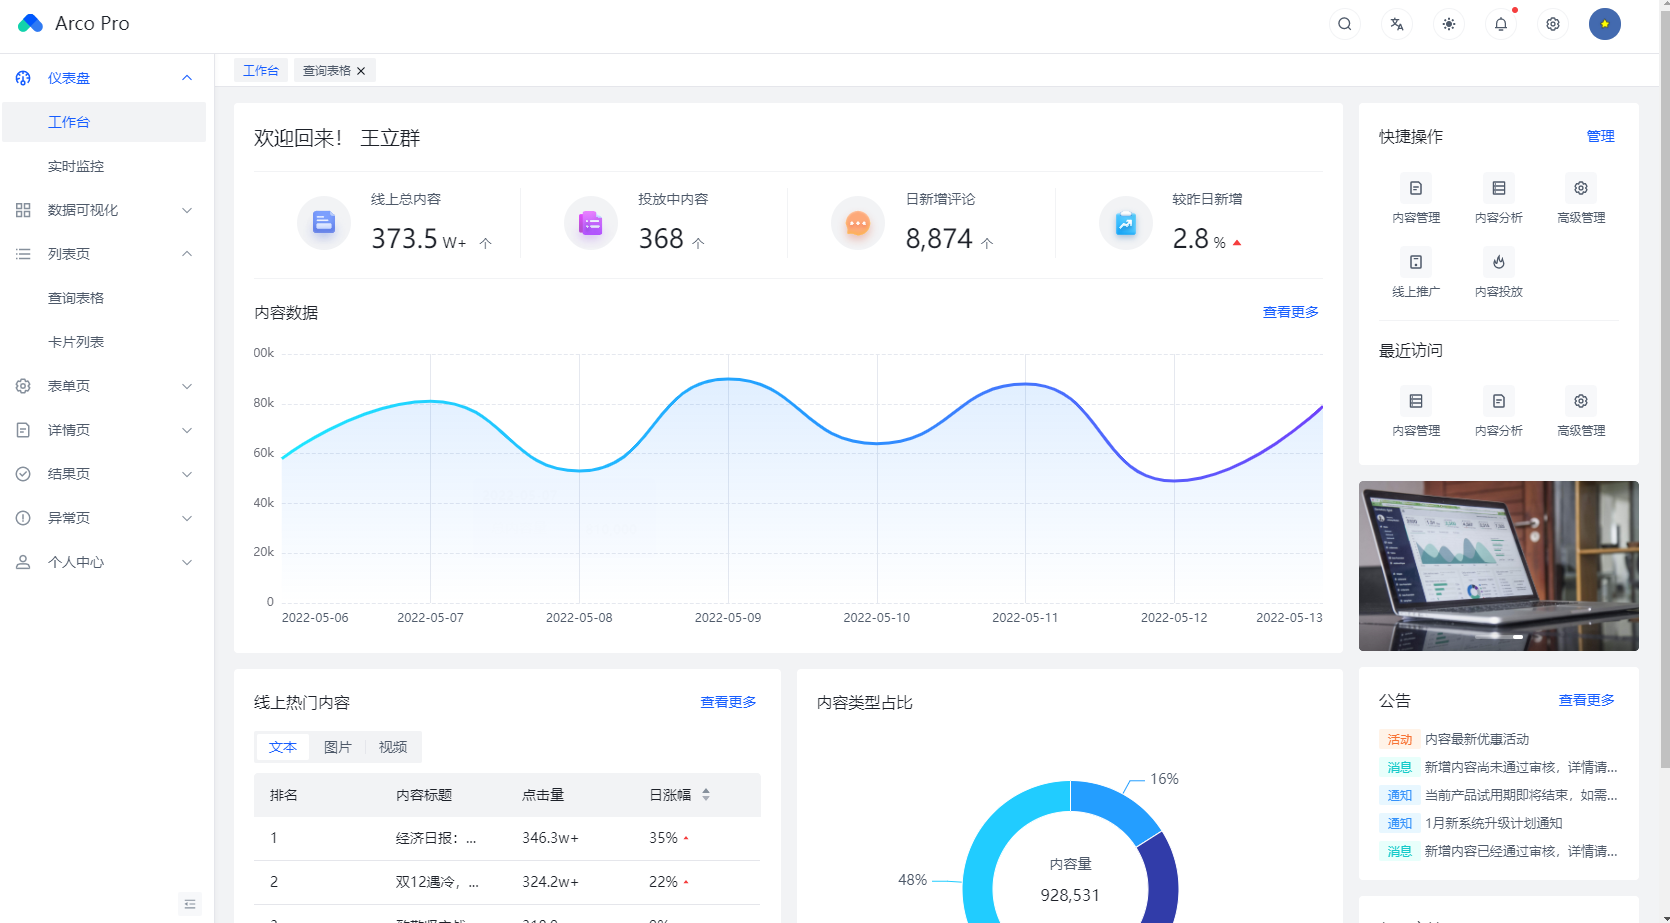Expand the 表单页 menu
Image resolution: width=1670 pixels, height=923 pixels.
pyautogui.click(x=104, y=386)
